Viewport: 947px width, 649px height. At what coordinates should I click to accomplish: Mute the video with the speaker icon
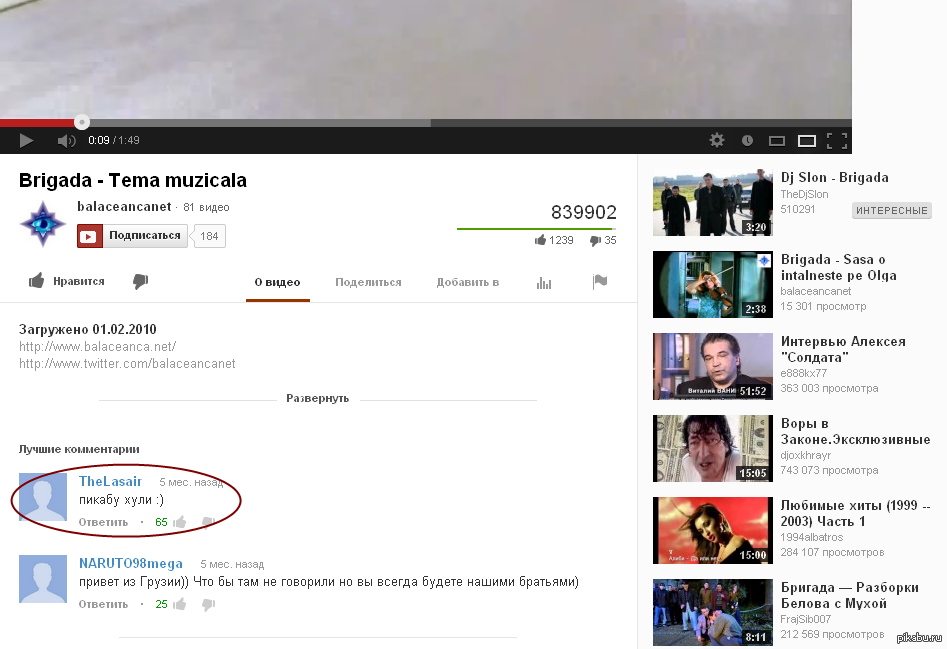point(66,141)
